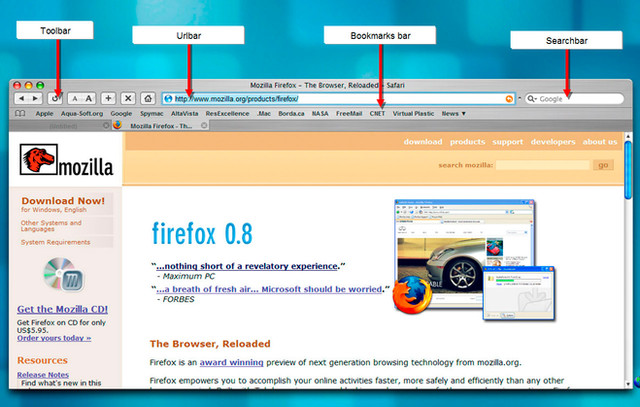Switch to the untitled tab
The image size is (640, 407).
[61, 126]
